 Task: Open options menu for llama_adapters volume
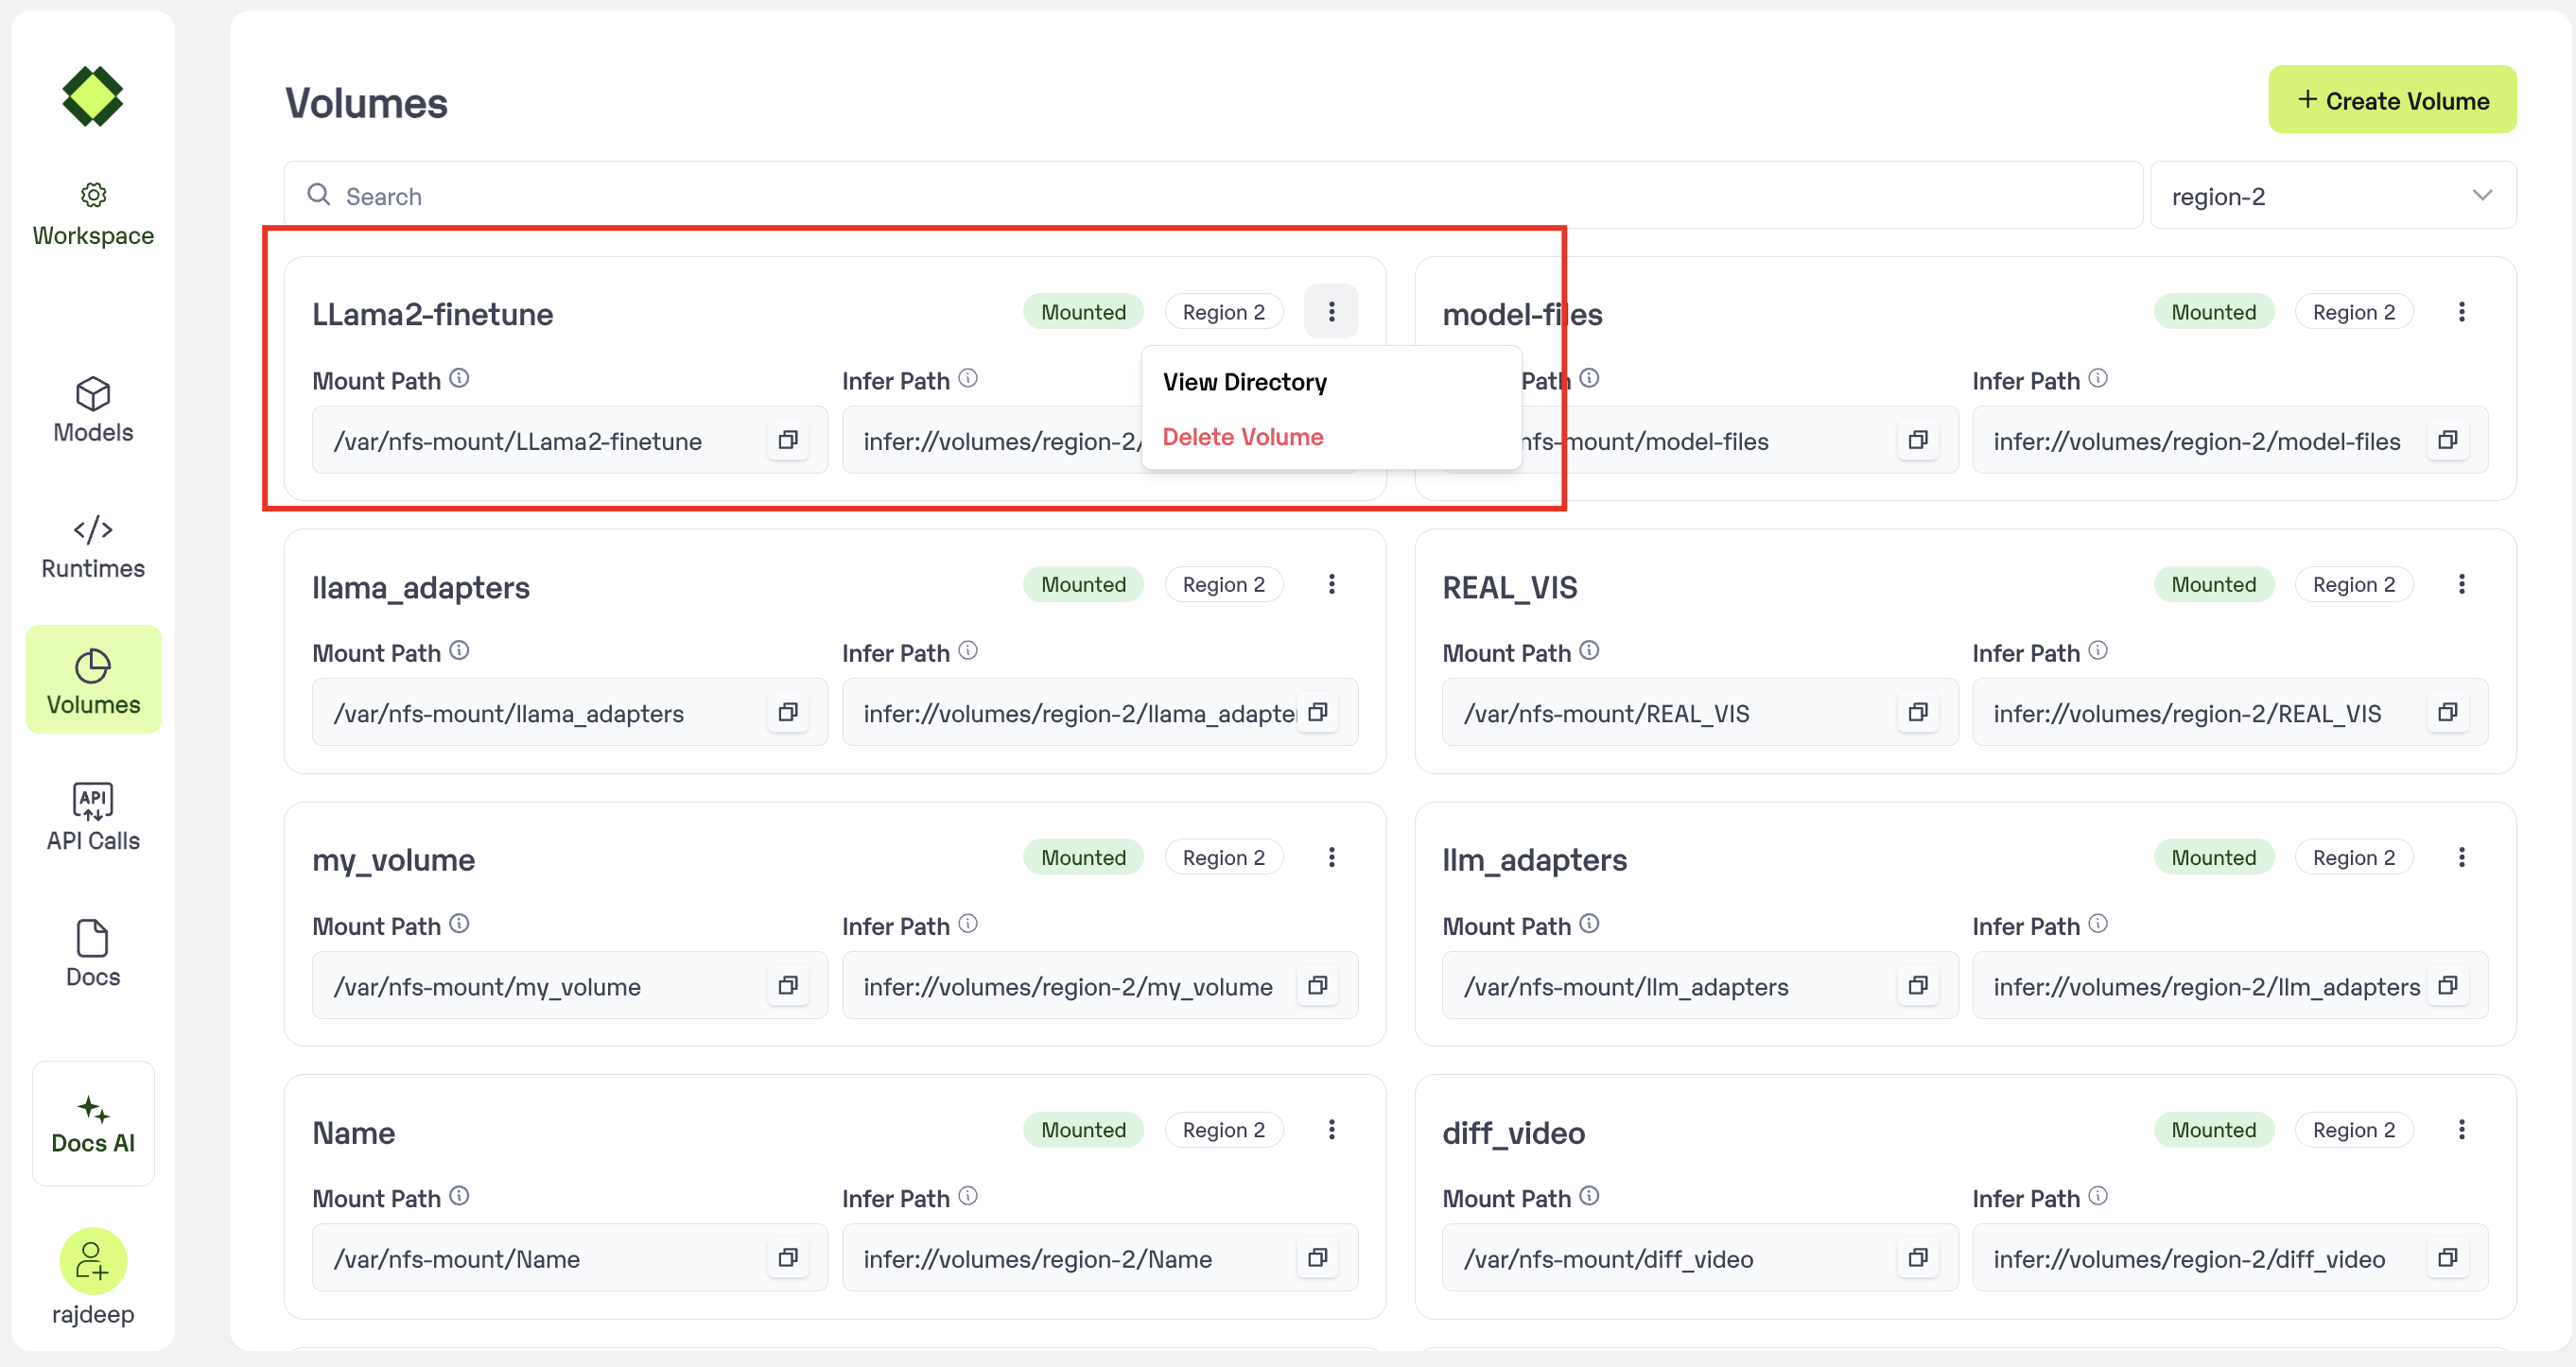coord(1331,584)
